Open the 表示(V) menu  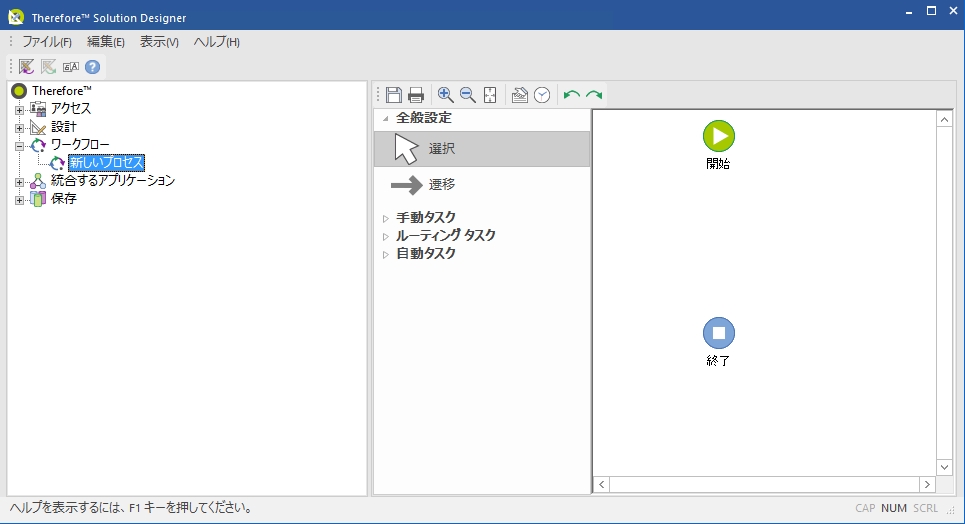tap(159, 42)
